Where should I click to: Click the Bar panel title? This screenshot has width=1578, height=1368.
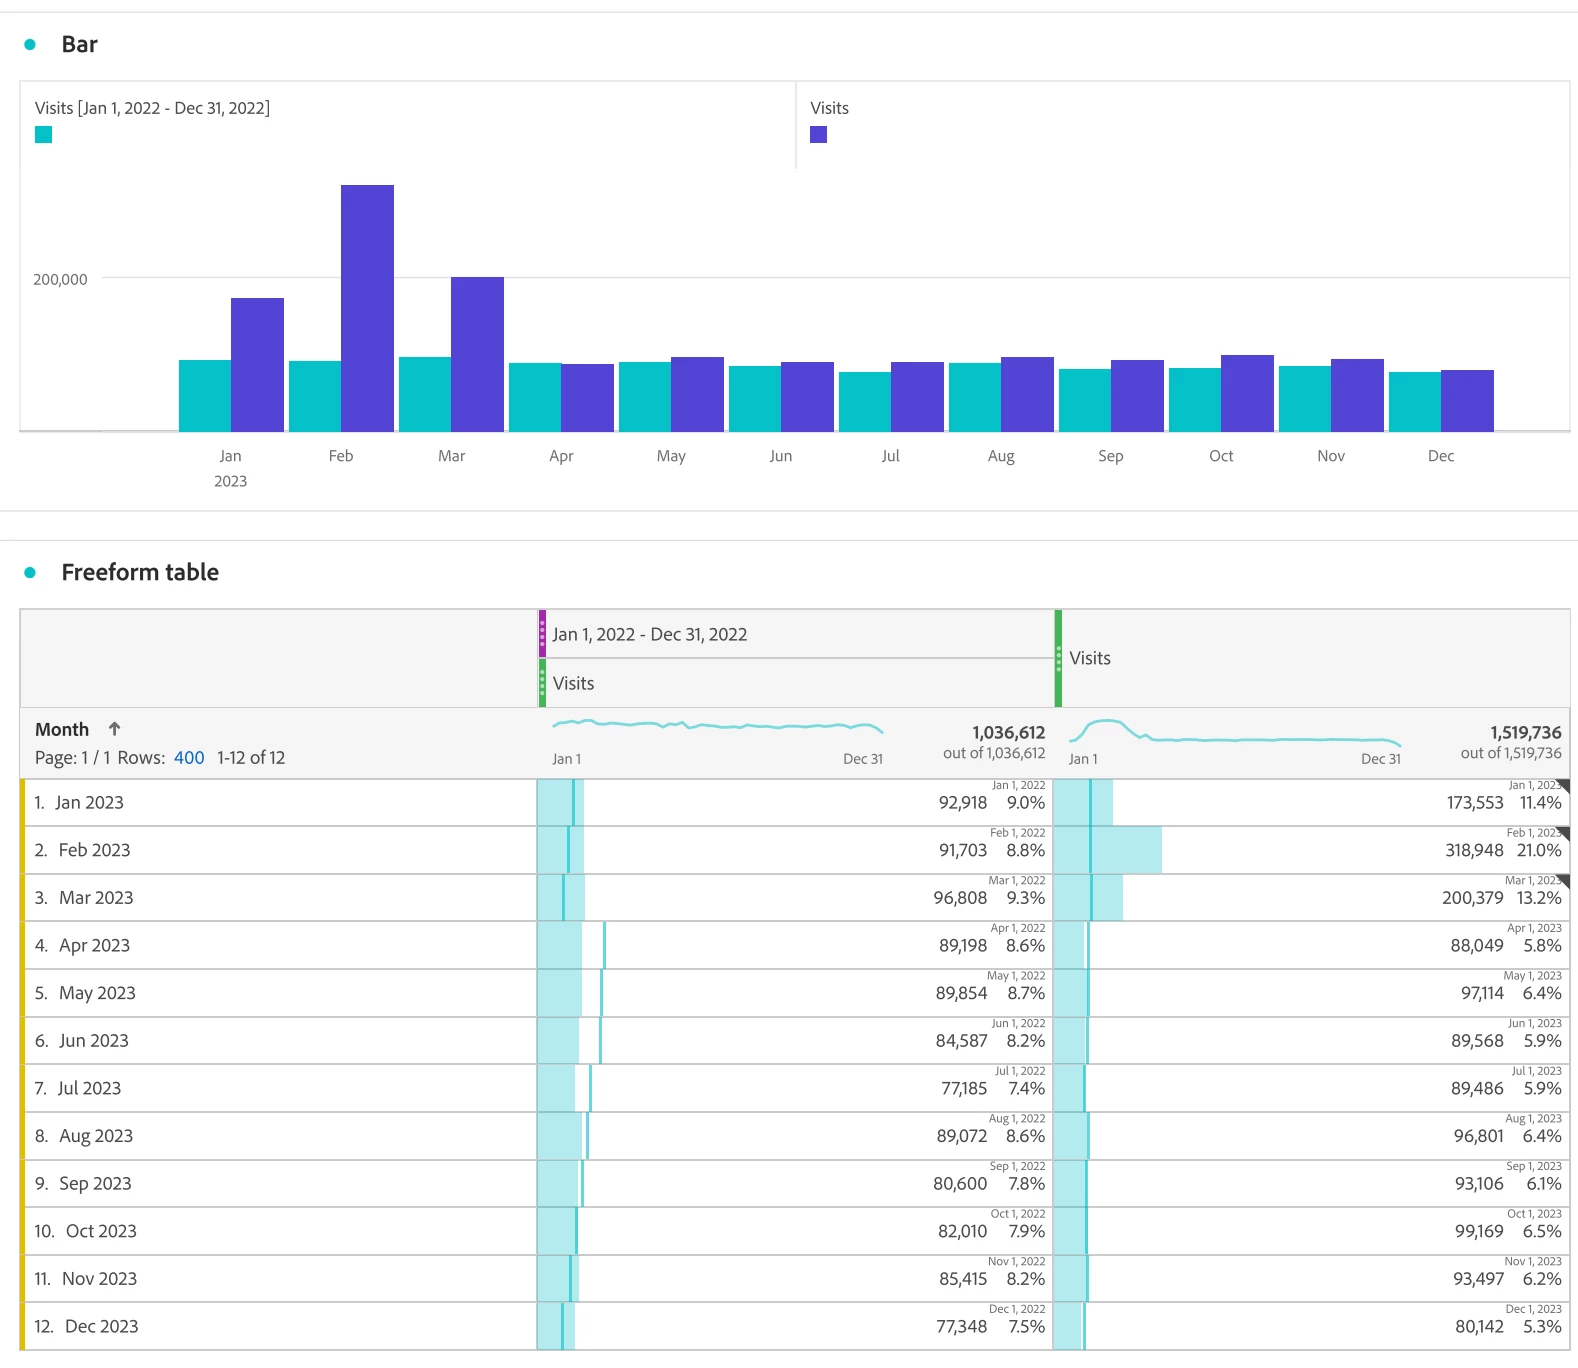point(80,44)
